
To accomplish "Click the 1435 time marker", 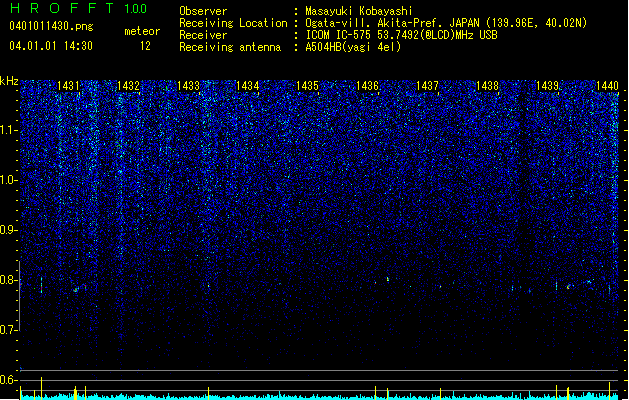I will point(307,86).
